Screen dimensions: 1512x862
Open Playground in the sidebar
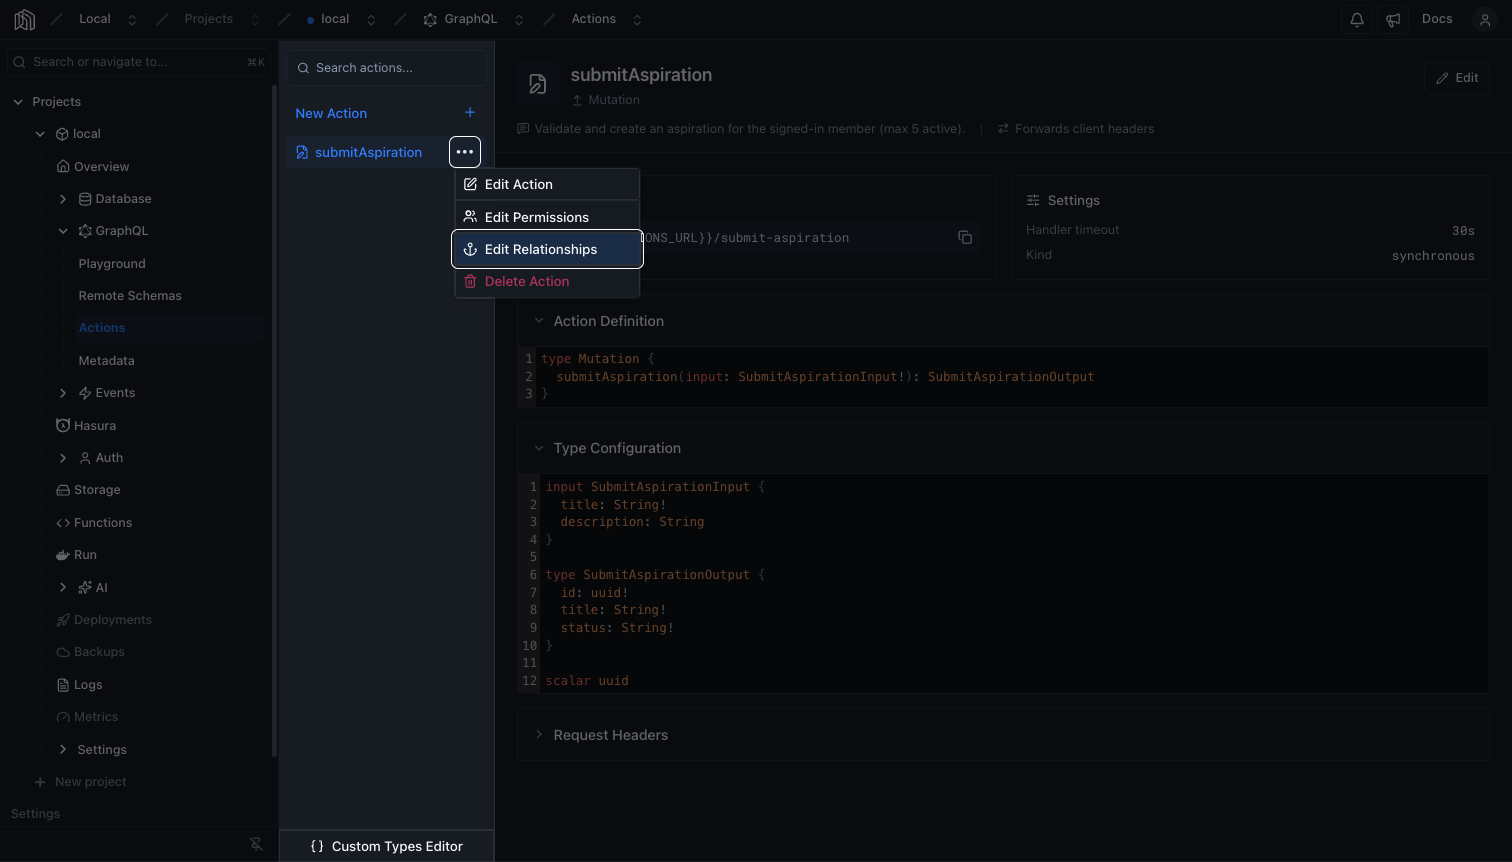(x=112, y=264)
